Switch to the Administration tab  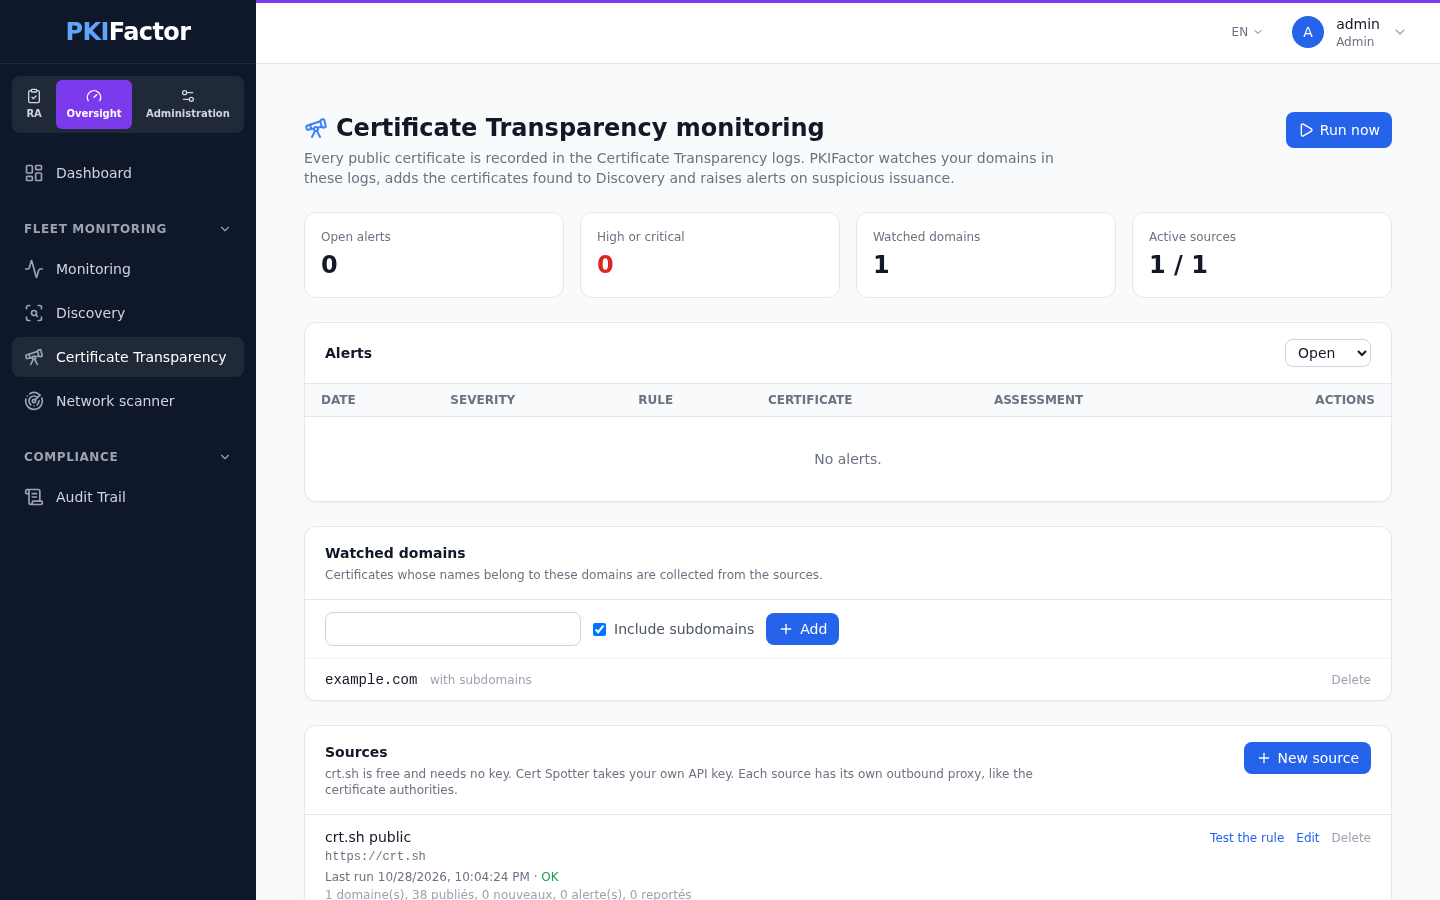click(x=188, y=104)
